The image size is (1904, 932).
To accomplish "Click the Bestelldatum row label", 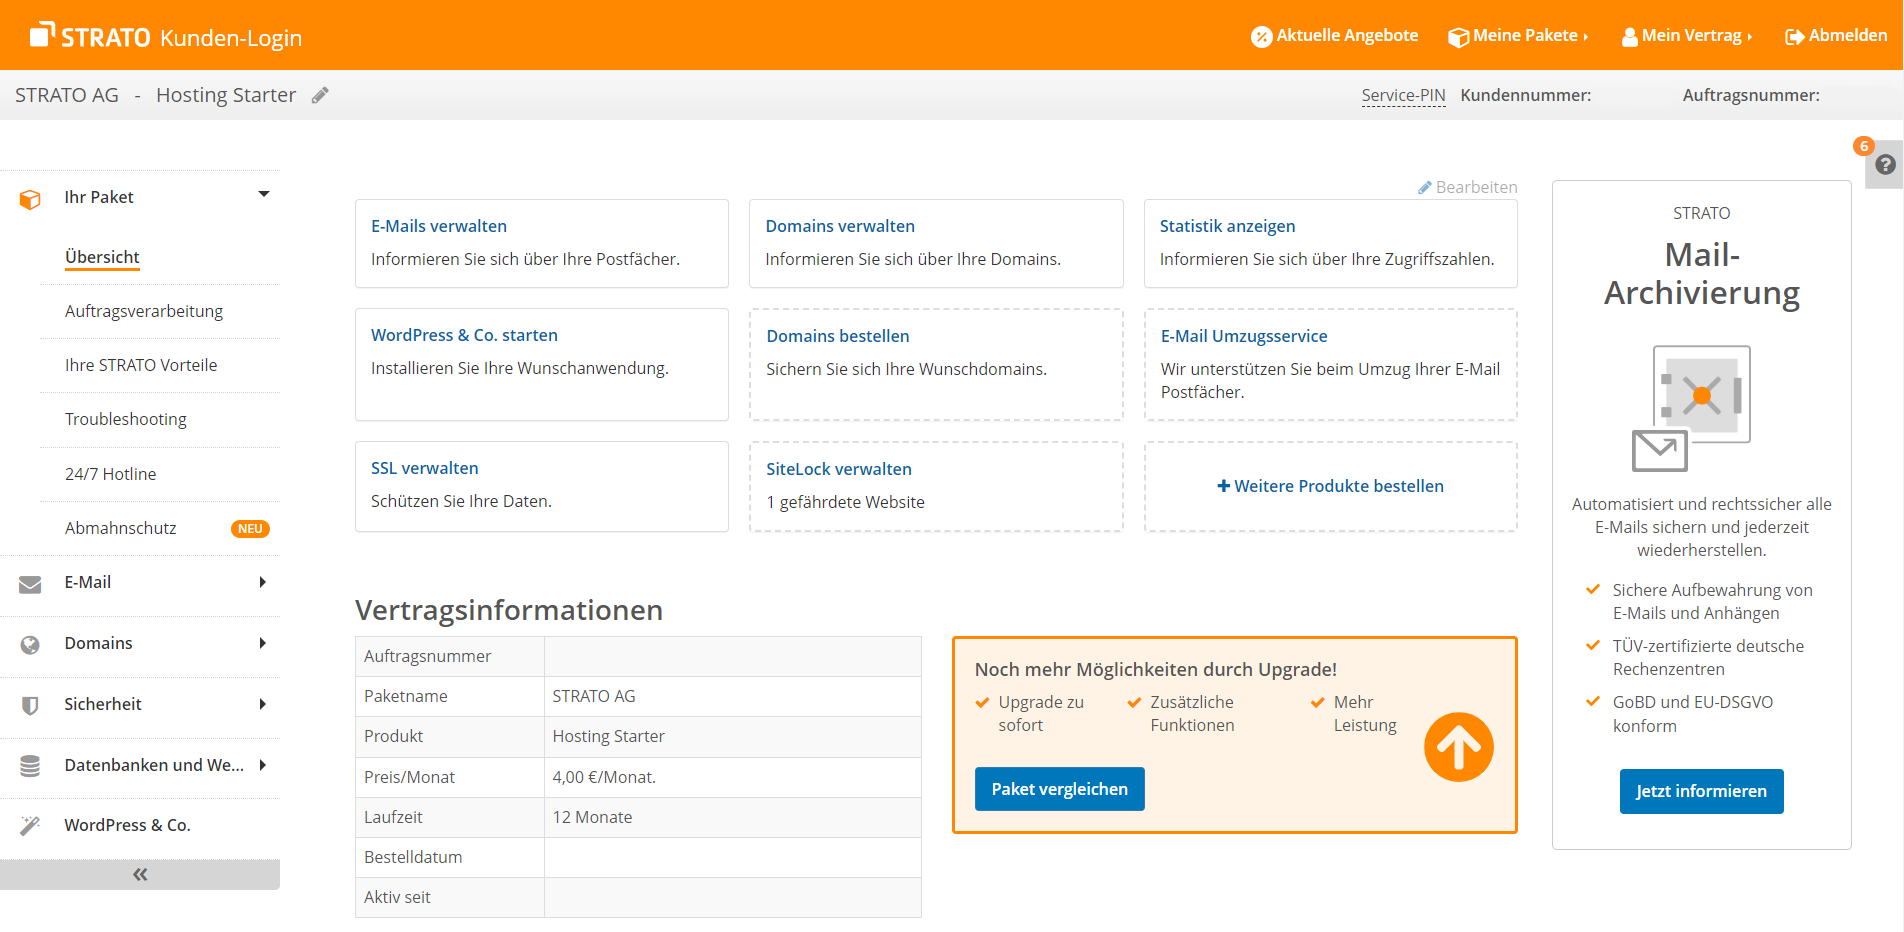I will (x=413, y=857).
